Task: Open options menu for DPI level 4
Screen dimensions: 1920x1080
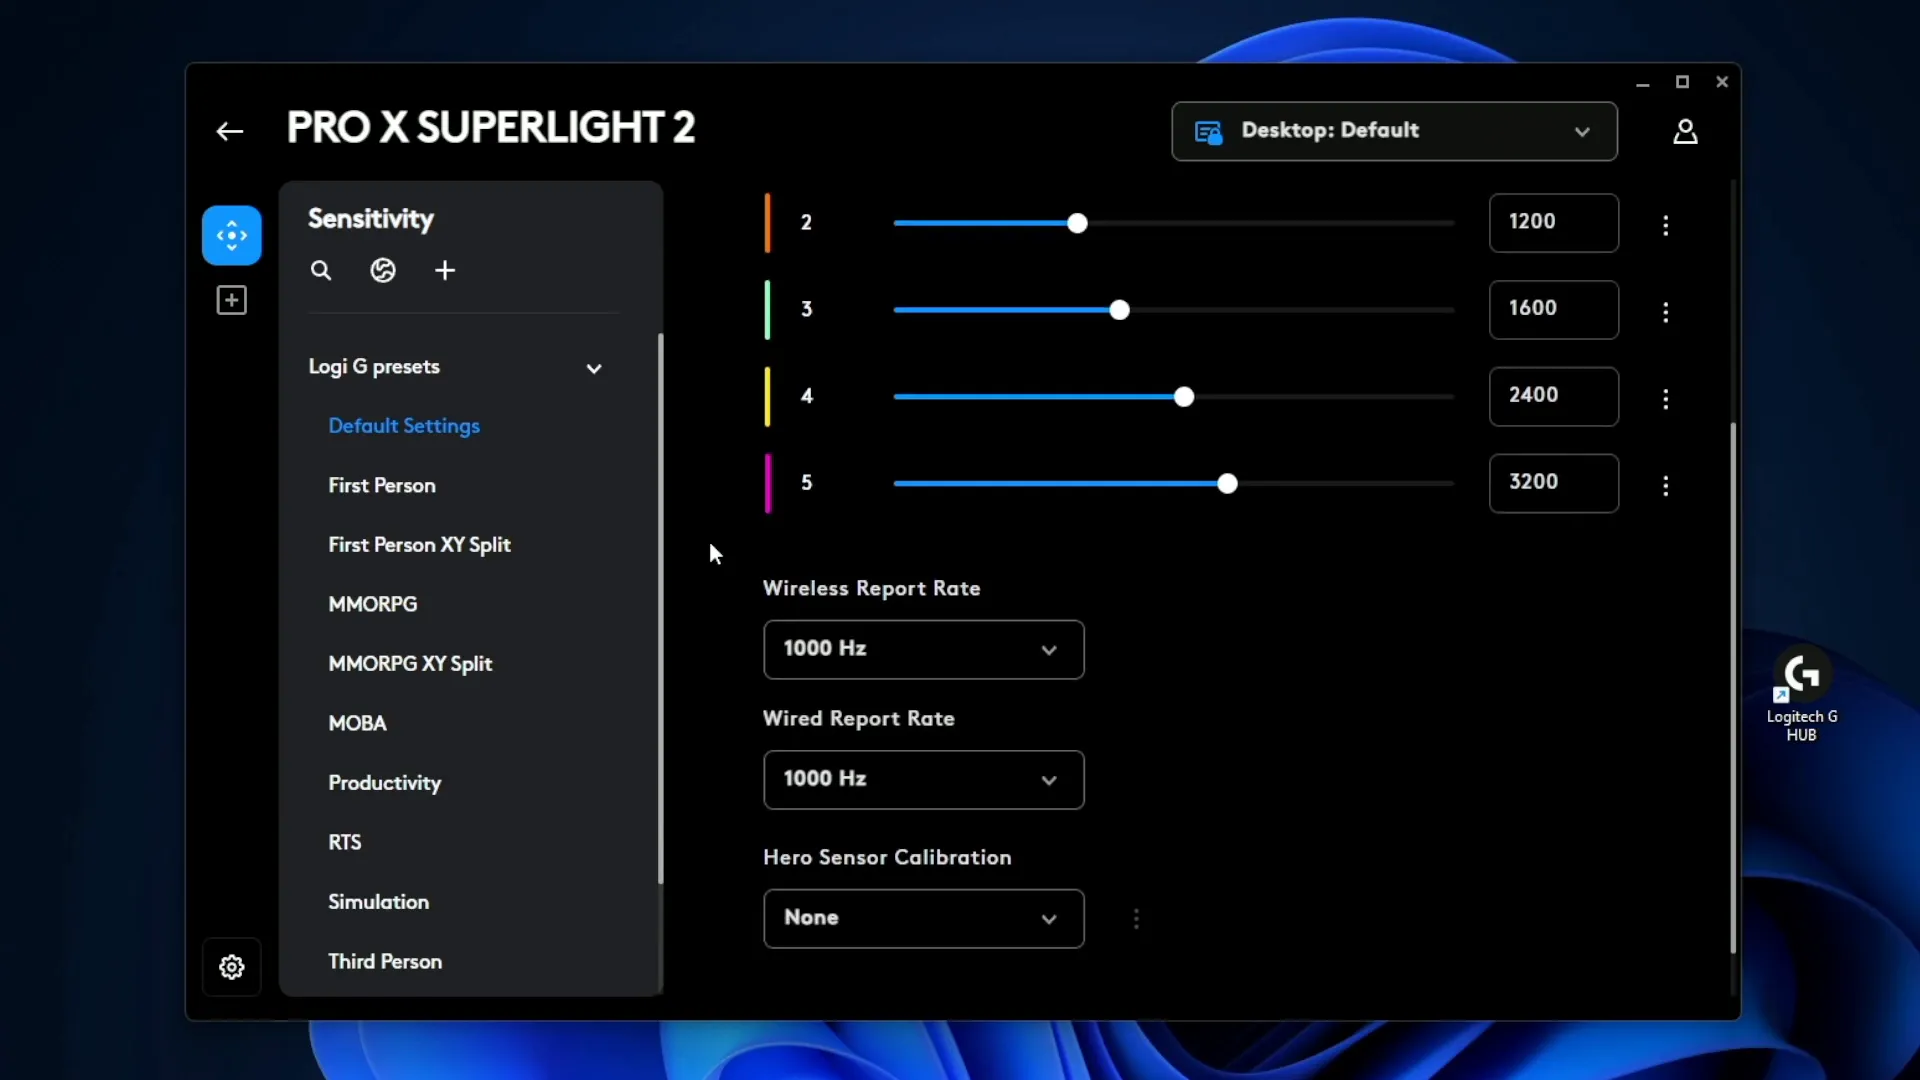Action: 1666,399
